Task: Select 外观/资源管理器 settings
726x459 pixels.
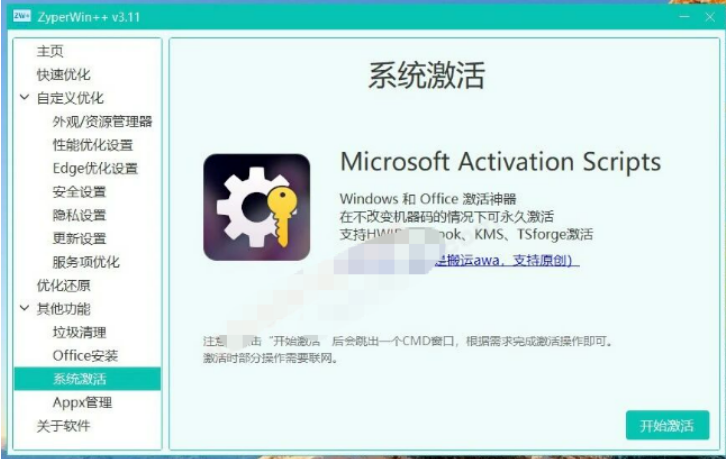Action: (x=102, y=122)
